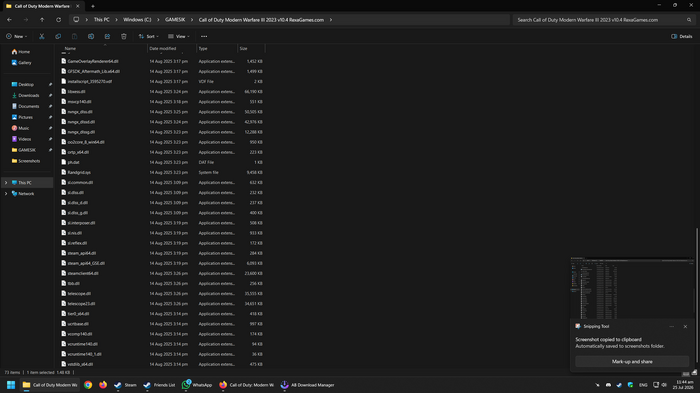Open the Firefox icon beside Chrome in the taskbar

[x=103, y=385]
